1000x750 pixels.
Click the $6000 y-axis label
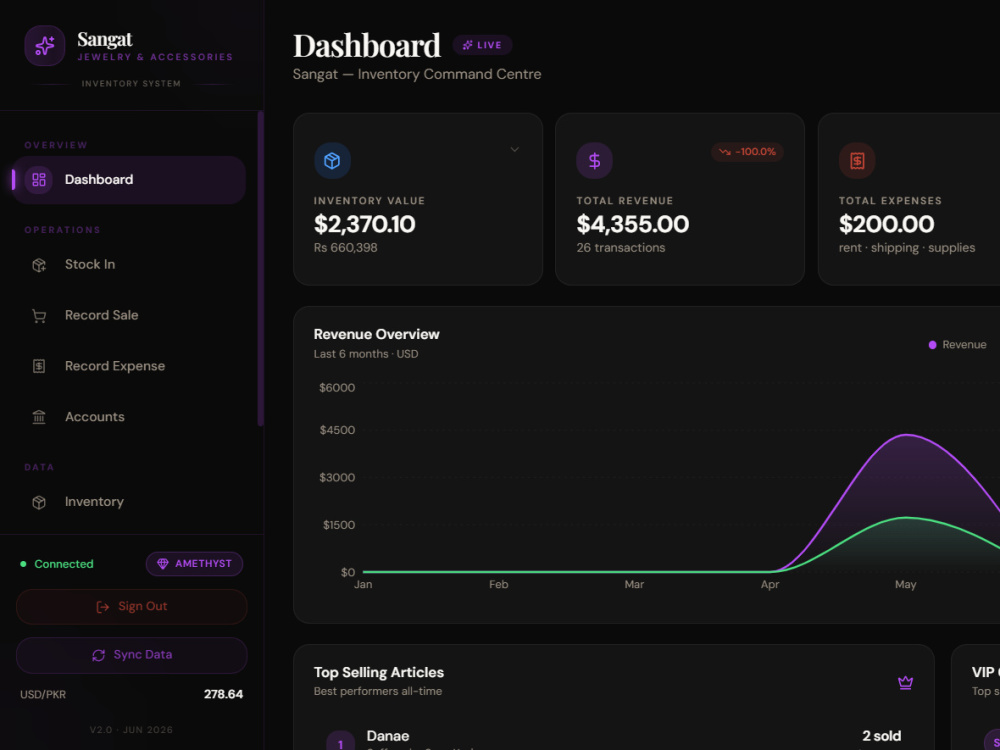click(337, 388)
